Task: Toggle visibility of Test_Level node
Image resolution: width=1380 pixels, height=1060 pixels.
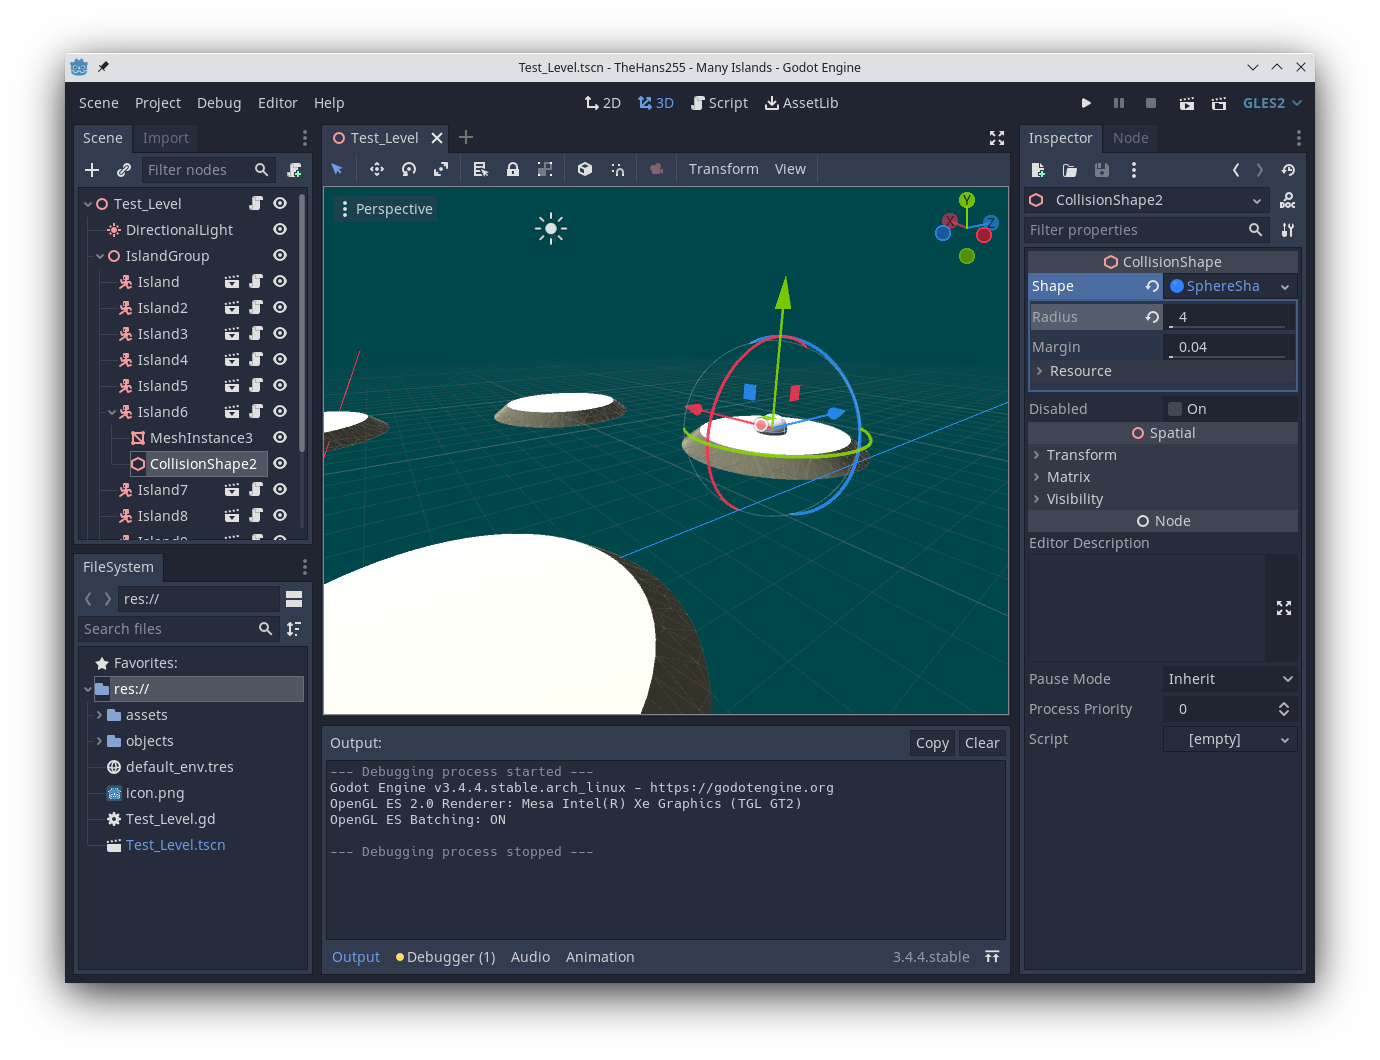Action: click(280, 203)
